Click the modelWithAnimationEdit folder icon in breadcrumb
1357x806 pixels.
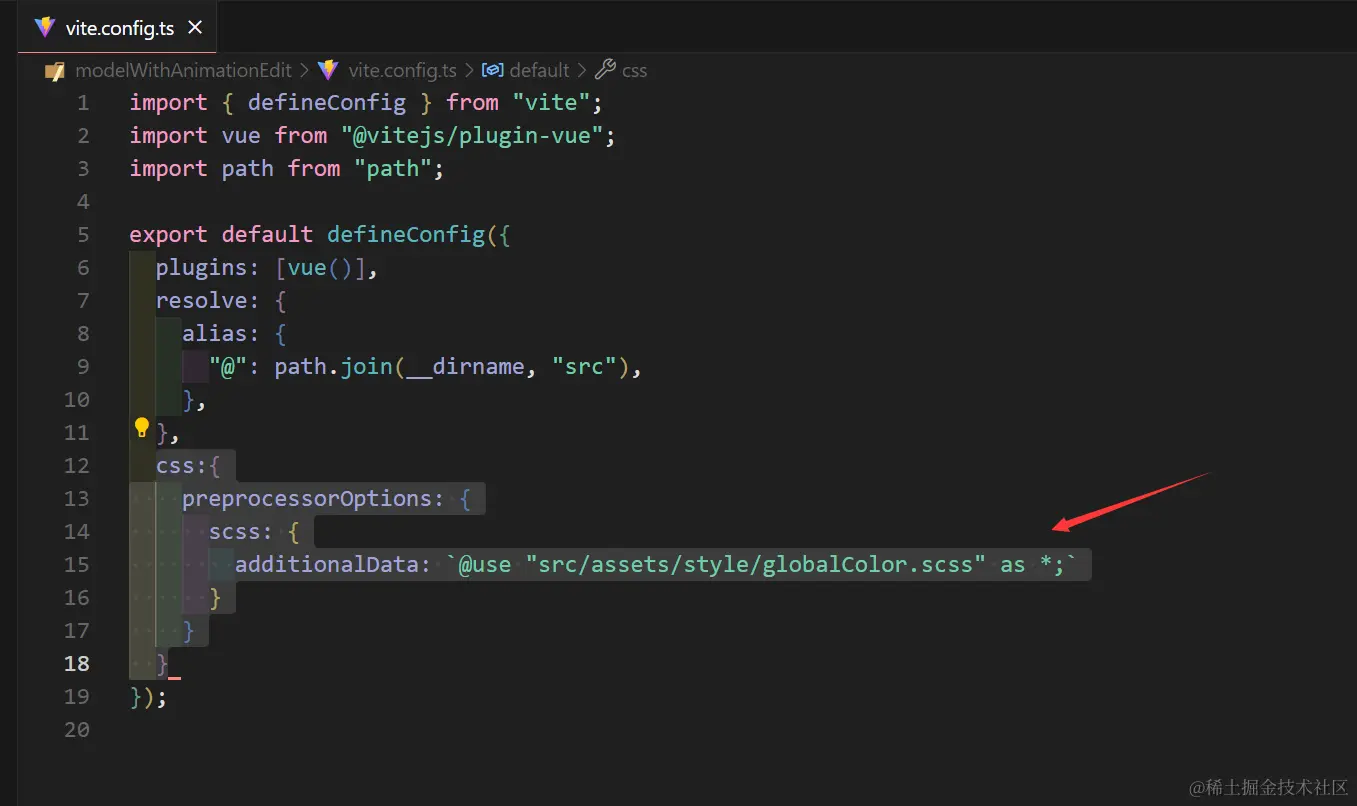pyautogui.click(x=56, y=70)
